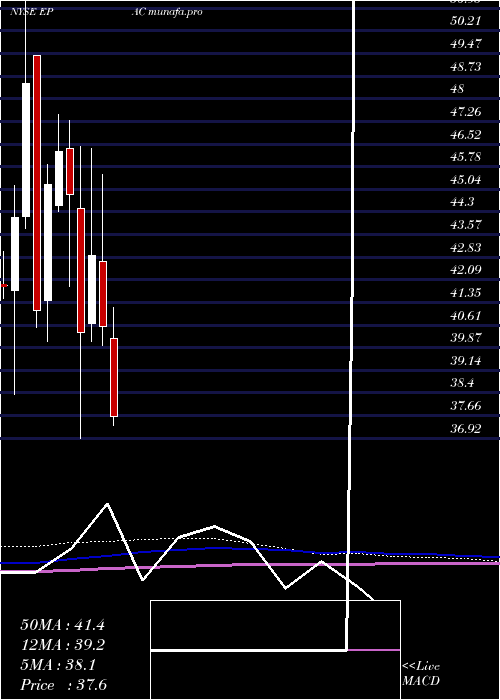Image resolution: width=500 pixels, height=700 pixels.
Task: Click the 38.4 price axis label
Action: pyautogui.click(x=462, y=383)
